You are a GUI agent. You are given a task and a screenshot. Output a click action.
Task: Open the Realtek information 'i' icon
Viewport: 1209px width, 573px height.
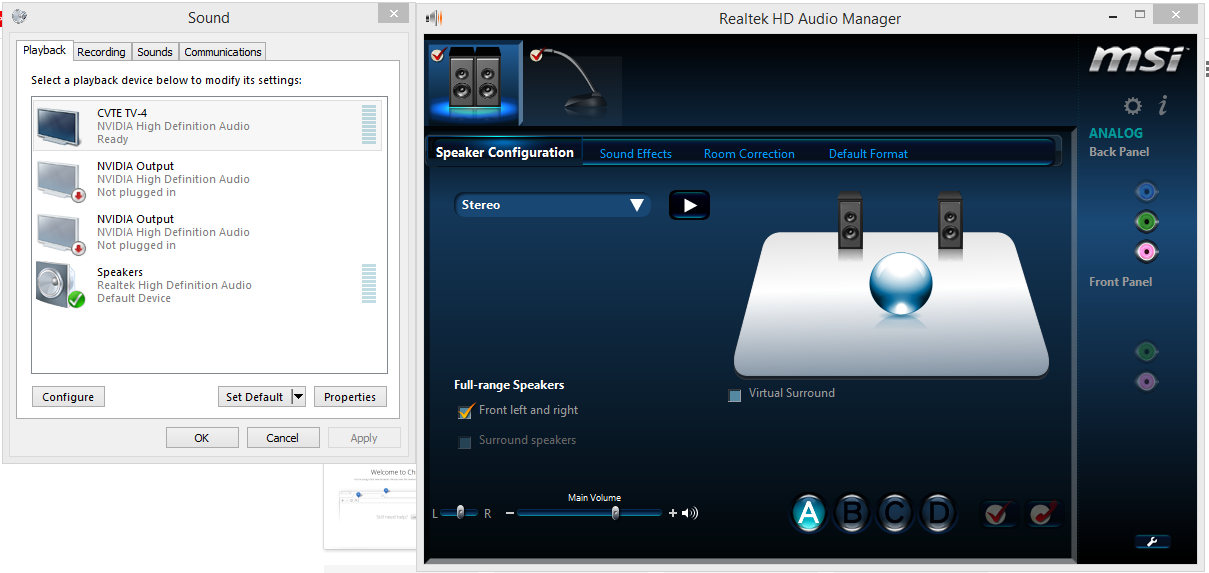point(1163,105)
